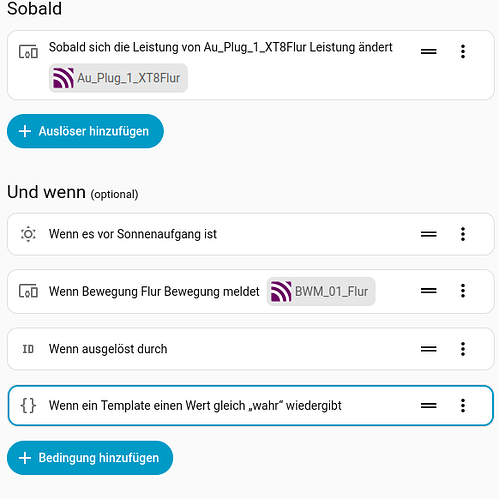Open overflow menu of Template condition

click(x=463, y=405)
